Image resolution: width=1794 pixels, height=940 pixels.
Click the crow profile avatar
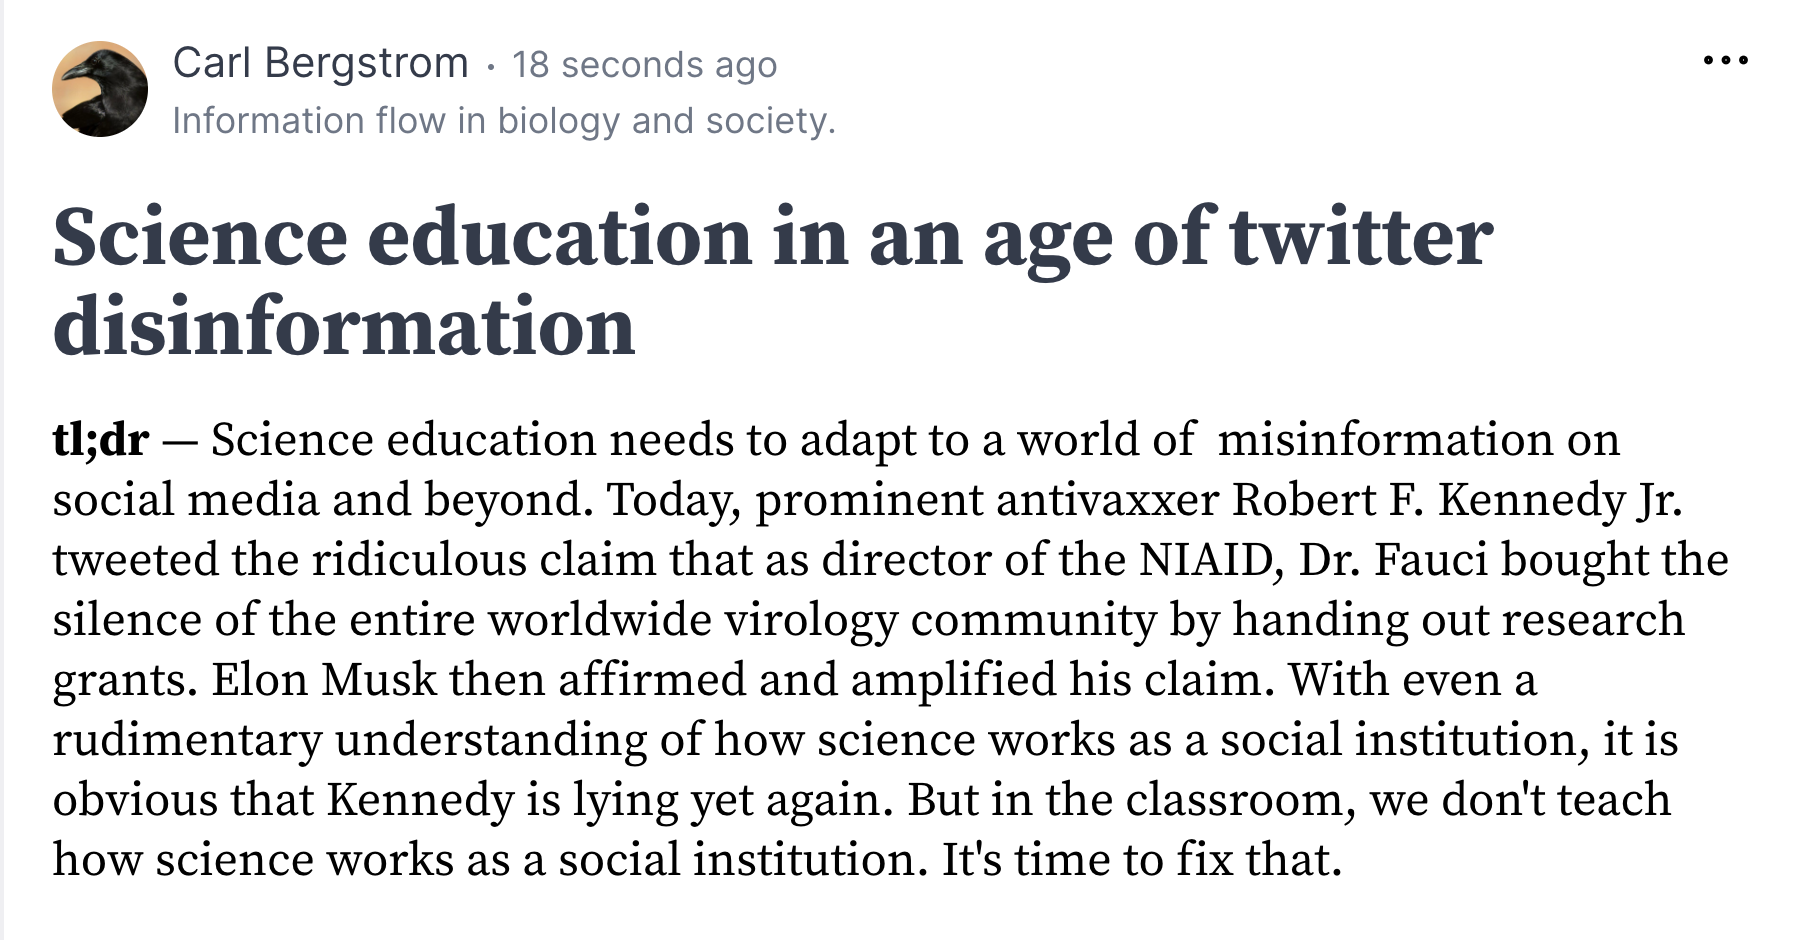click(x=100, y=89)
